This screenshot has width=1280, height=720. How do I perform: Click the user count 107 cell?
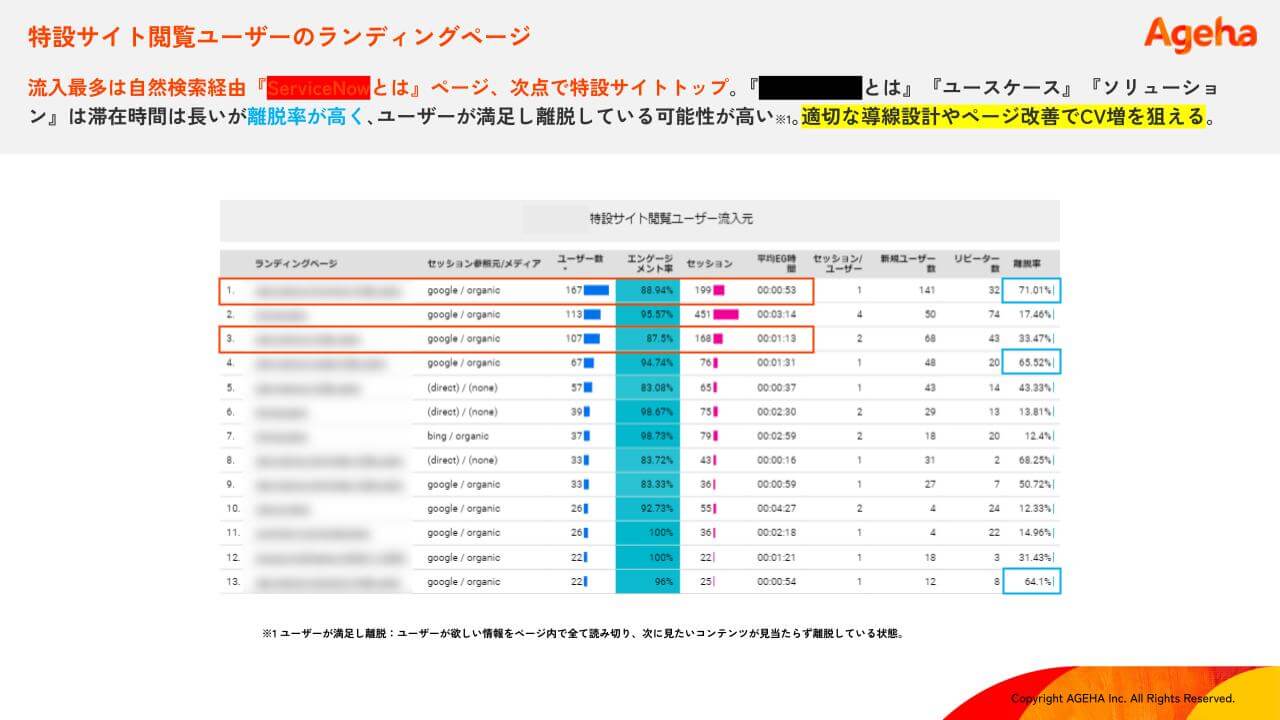pyautogui.click(x=573, y=338)
